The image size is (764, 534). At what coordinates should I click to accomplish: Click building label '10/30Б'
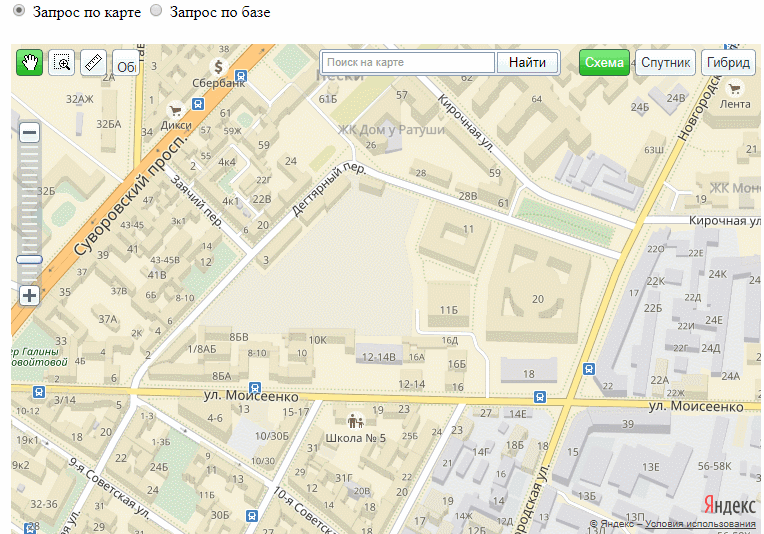(x=272, y=436)
